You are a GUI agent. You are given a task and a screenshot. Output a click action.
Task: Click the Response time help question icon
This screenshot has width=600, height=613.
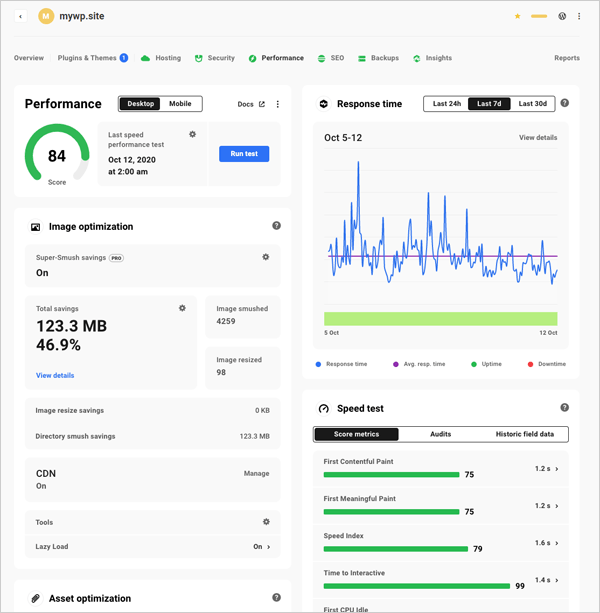[x=565, y=103]
